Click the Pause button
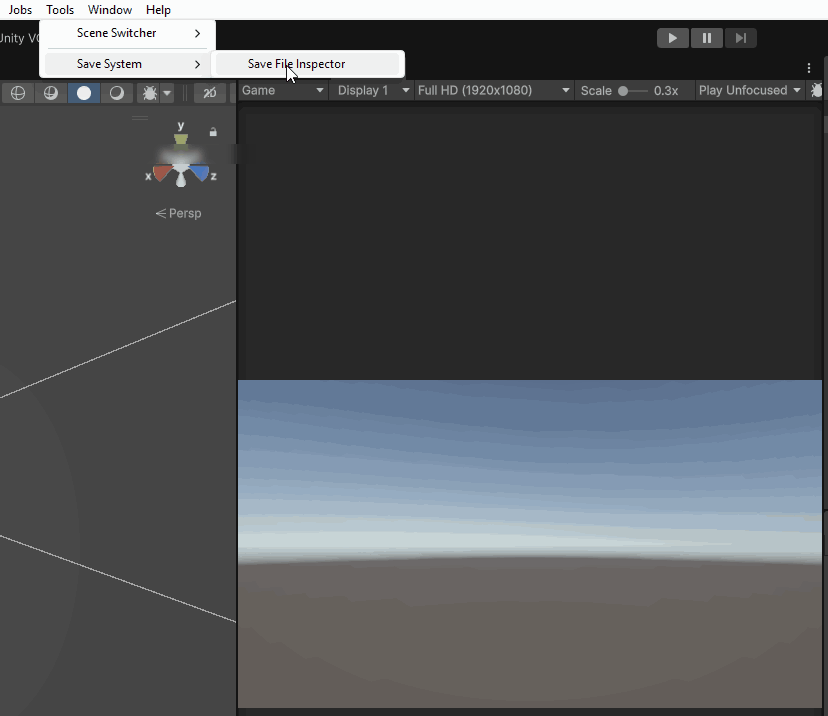Screen dimensions: 828x716 click(707, 38)
